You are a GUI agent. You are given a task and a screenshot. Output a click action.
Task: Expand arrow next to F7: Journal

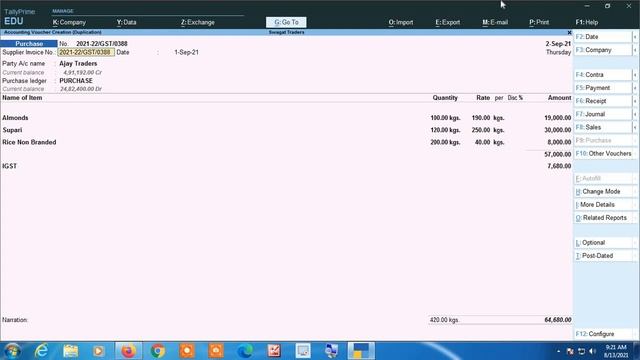click(x=635, y=114)
